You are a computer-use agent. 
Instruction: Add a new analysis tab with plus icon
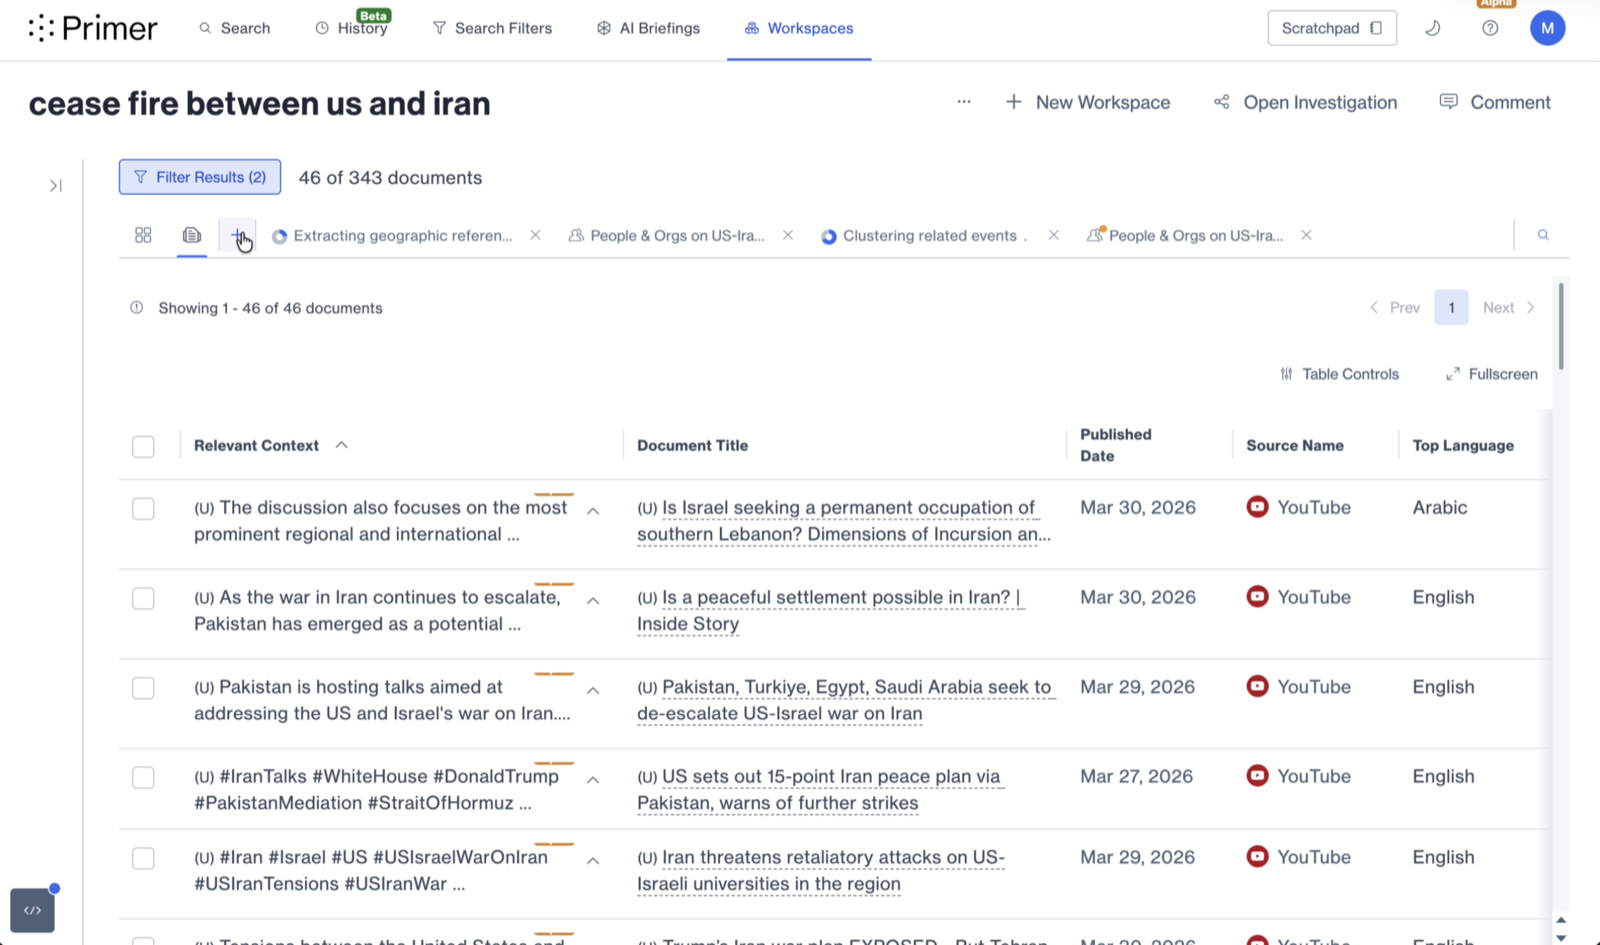tap(238, 236)
